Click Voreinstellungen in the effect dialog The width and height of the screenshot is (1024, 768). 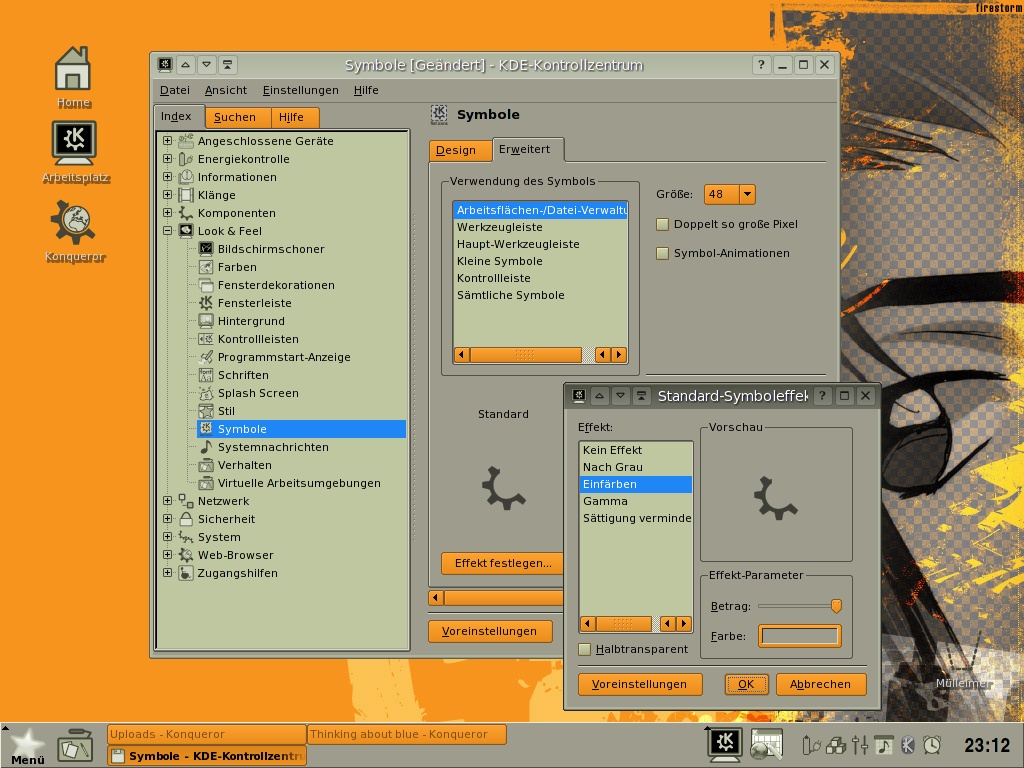click(x=640, y=684)
